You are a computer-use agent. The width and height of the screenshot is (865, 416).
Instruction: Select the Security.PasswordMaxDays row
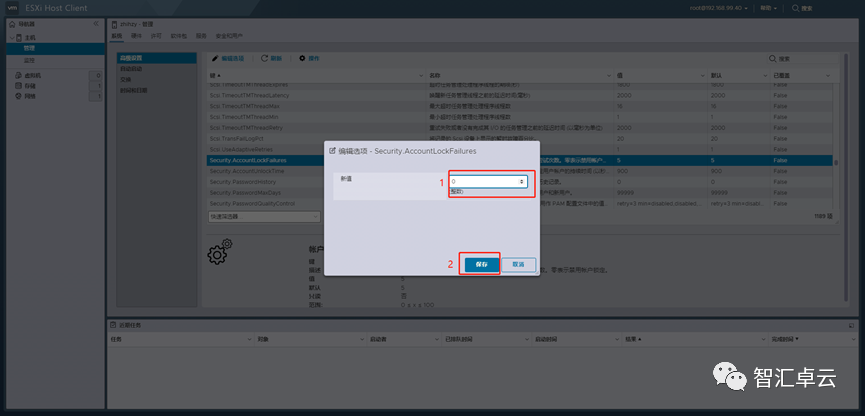[520, 193]
